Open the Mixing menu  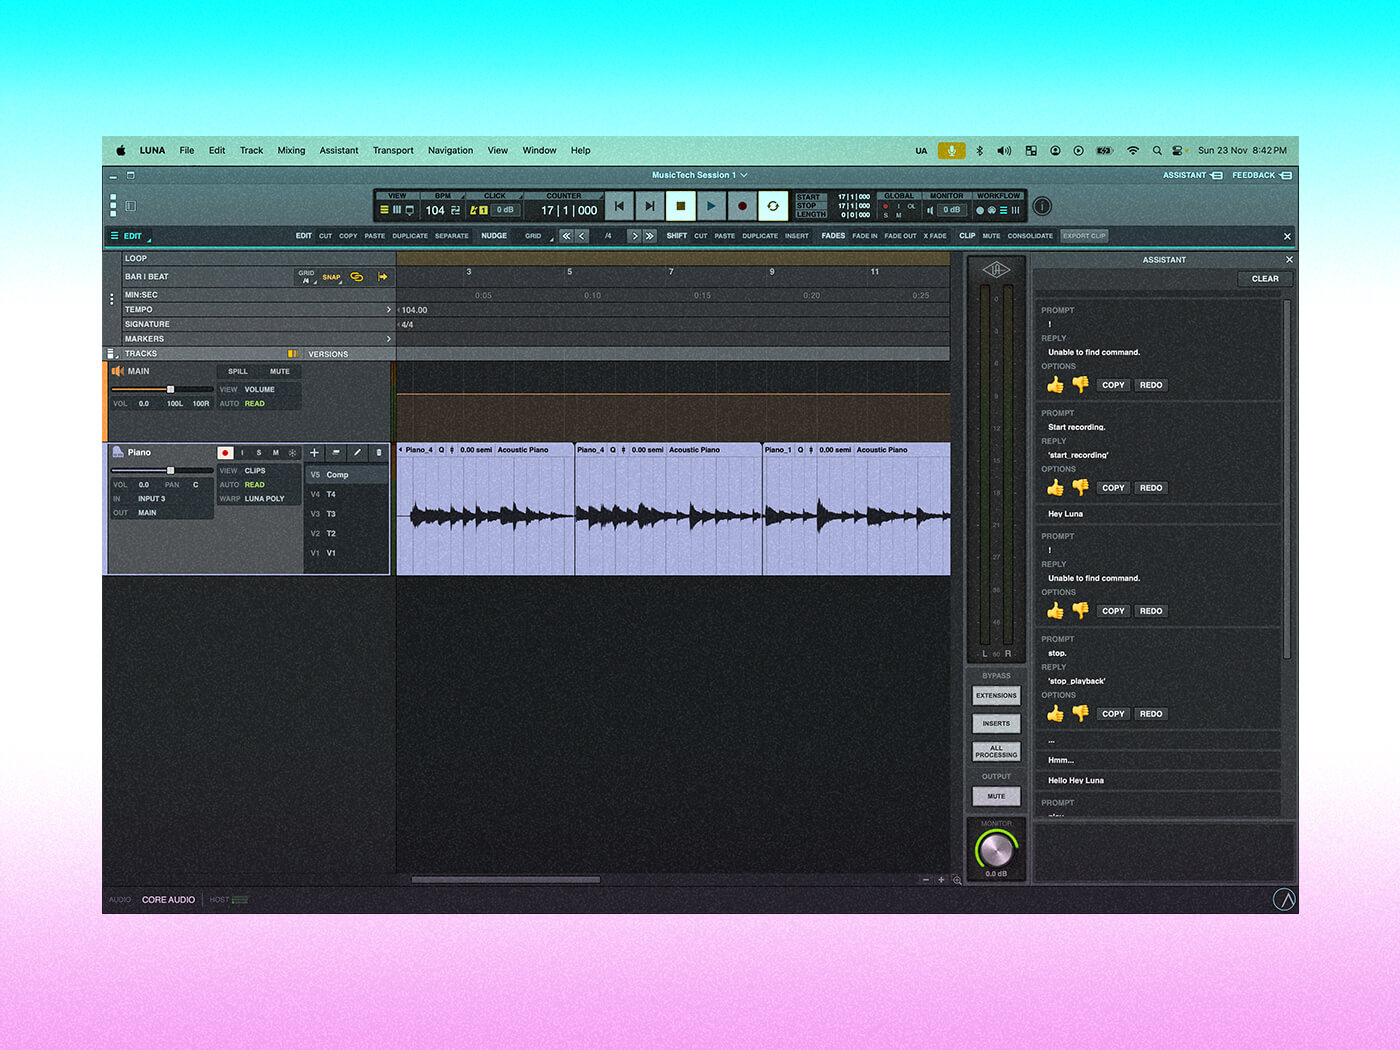(291, 151)
